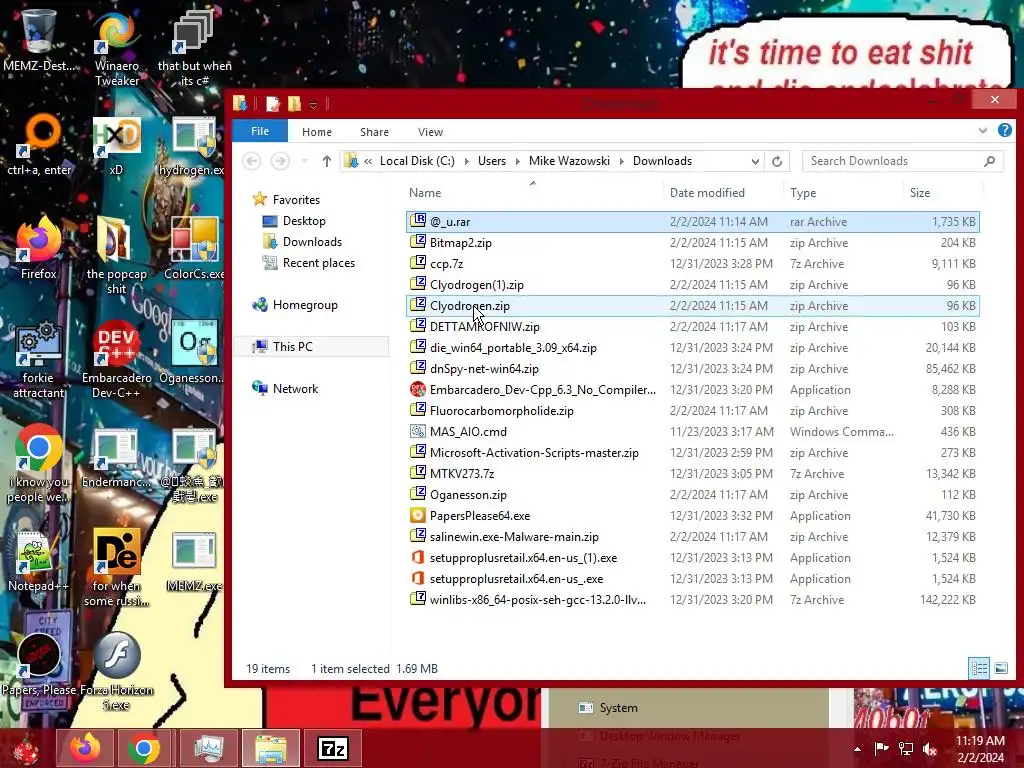Open the View ribbon tab
Screen dimensions: 1024x768
click(x=430, y=132)
